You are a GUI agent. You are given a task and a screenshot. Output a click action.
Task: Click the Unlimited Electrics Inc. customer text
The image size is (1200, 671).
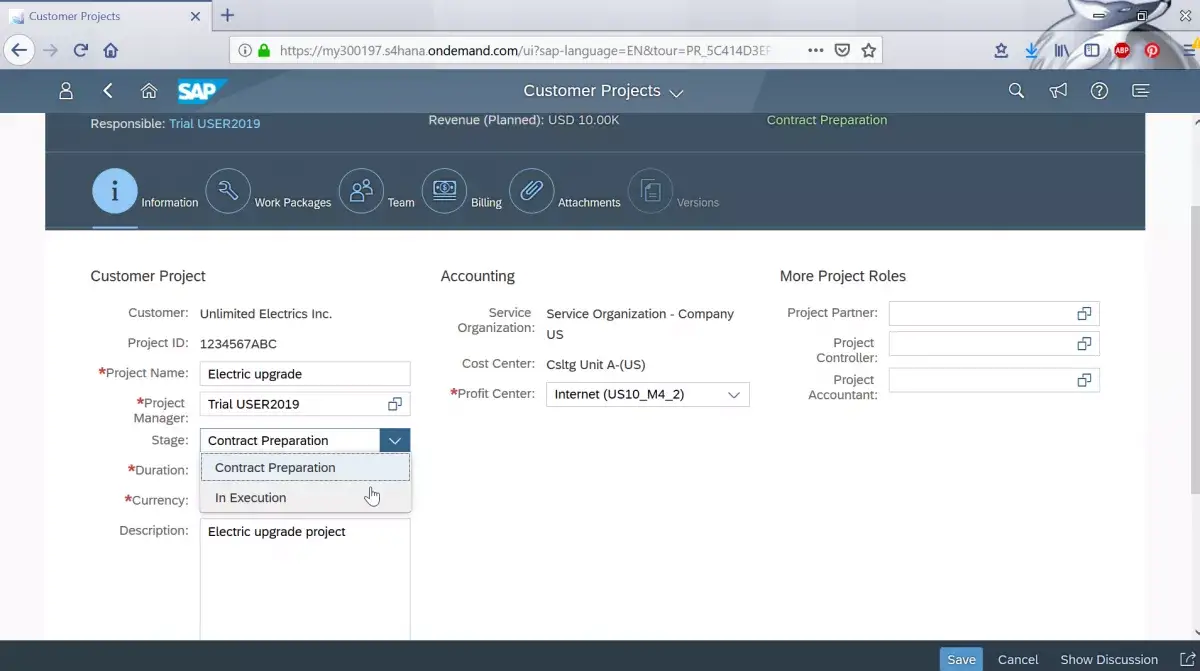(266, 314)
